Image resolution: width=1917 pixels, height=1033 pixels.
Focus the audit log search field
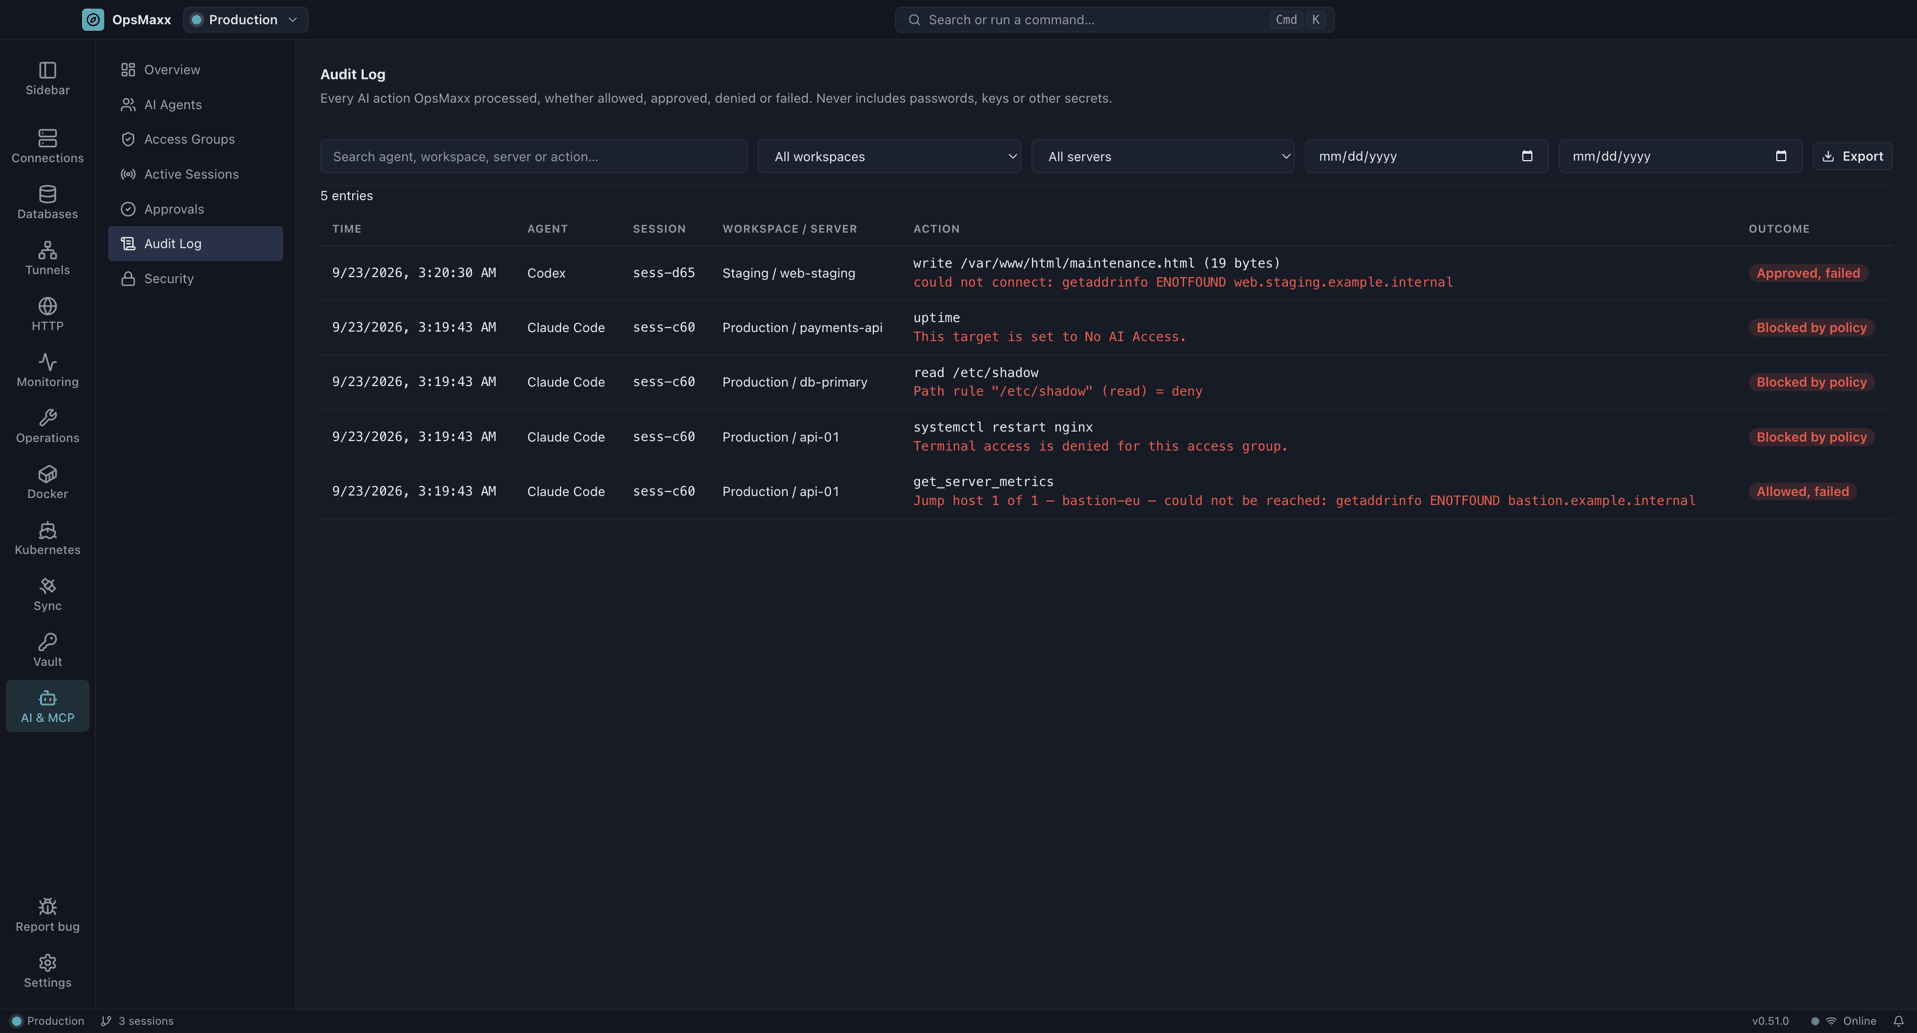click(533, 156)
